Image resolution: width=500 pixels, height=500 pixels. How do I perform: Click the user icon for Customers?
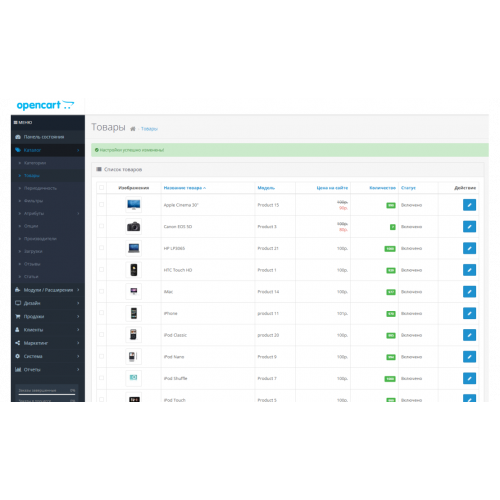click(17, 329)
